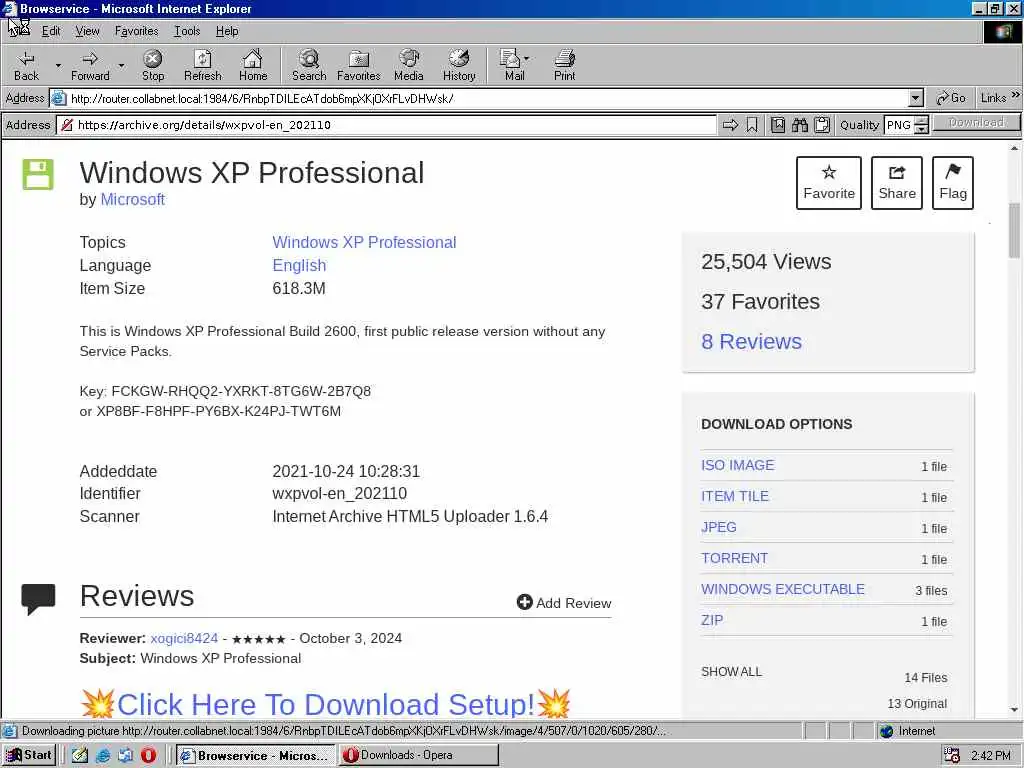The width and height of the screenshot is (1024, 768).
Task: Click the Reviews speech bubble icon
Action: tap(38, 598)
